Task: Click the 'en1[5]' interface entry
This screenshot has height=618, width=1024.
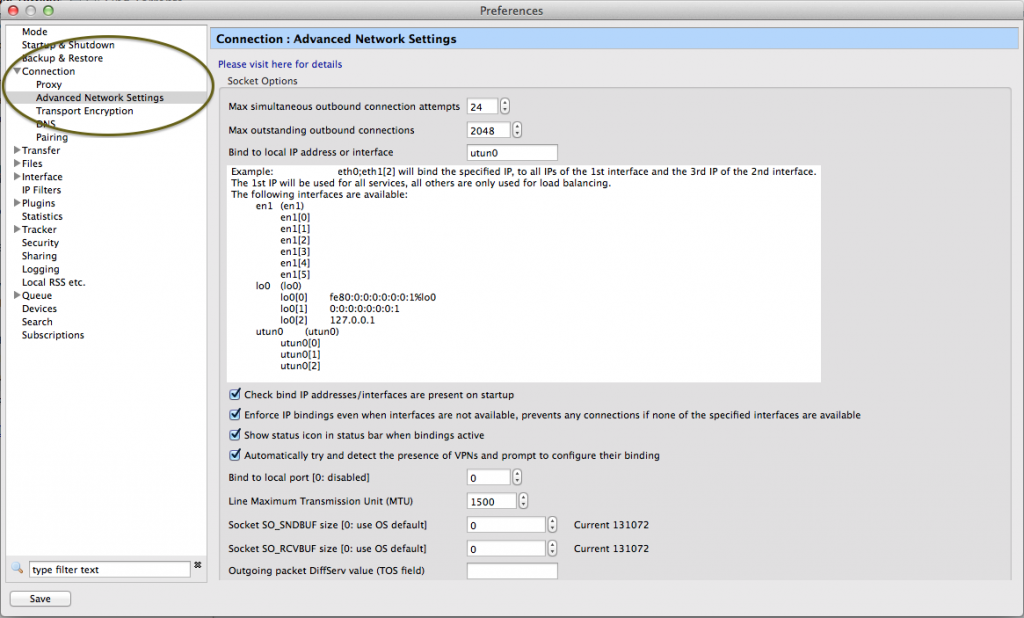Action: coord(295,274)
